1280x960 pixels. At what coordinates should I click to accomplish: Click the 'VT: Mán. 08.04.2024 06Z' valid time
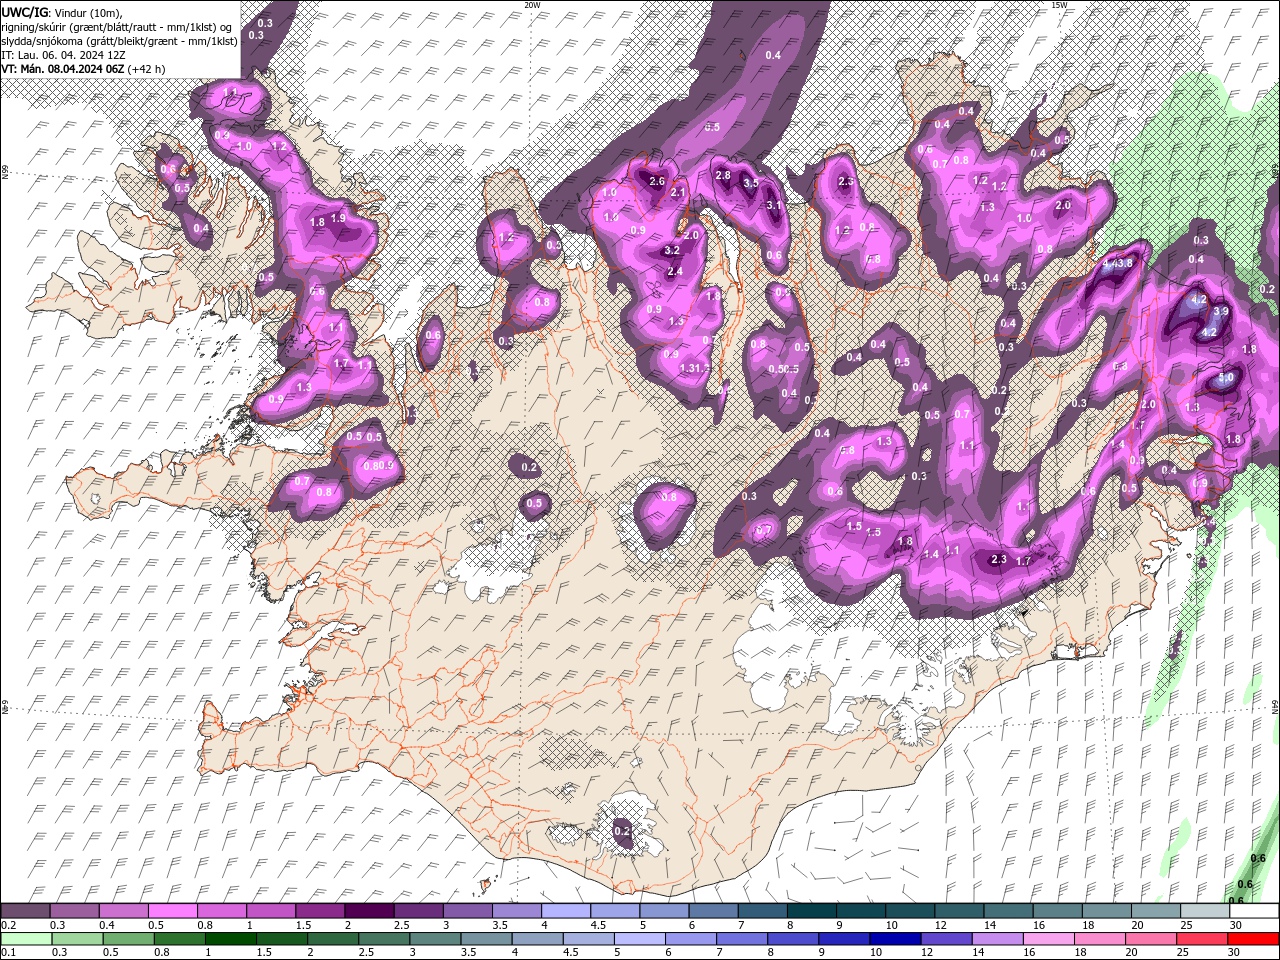(63, 69)
